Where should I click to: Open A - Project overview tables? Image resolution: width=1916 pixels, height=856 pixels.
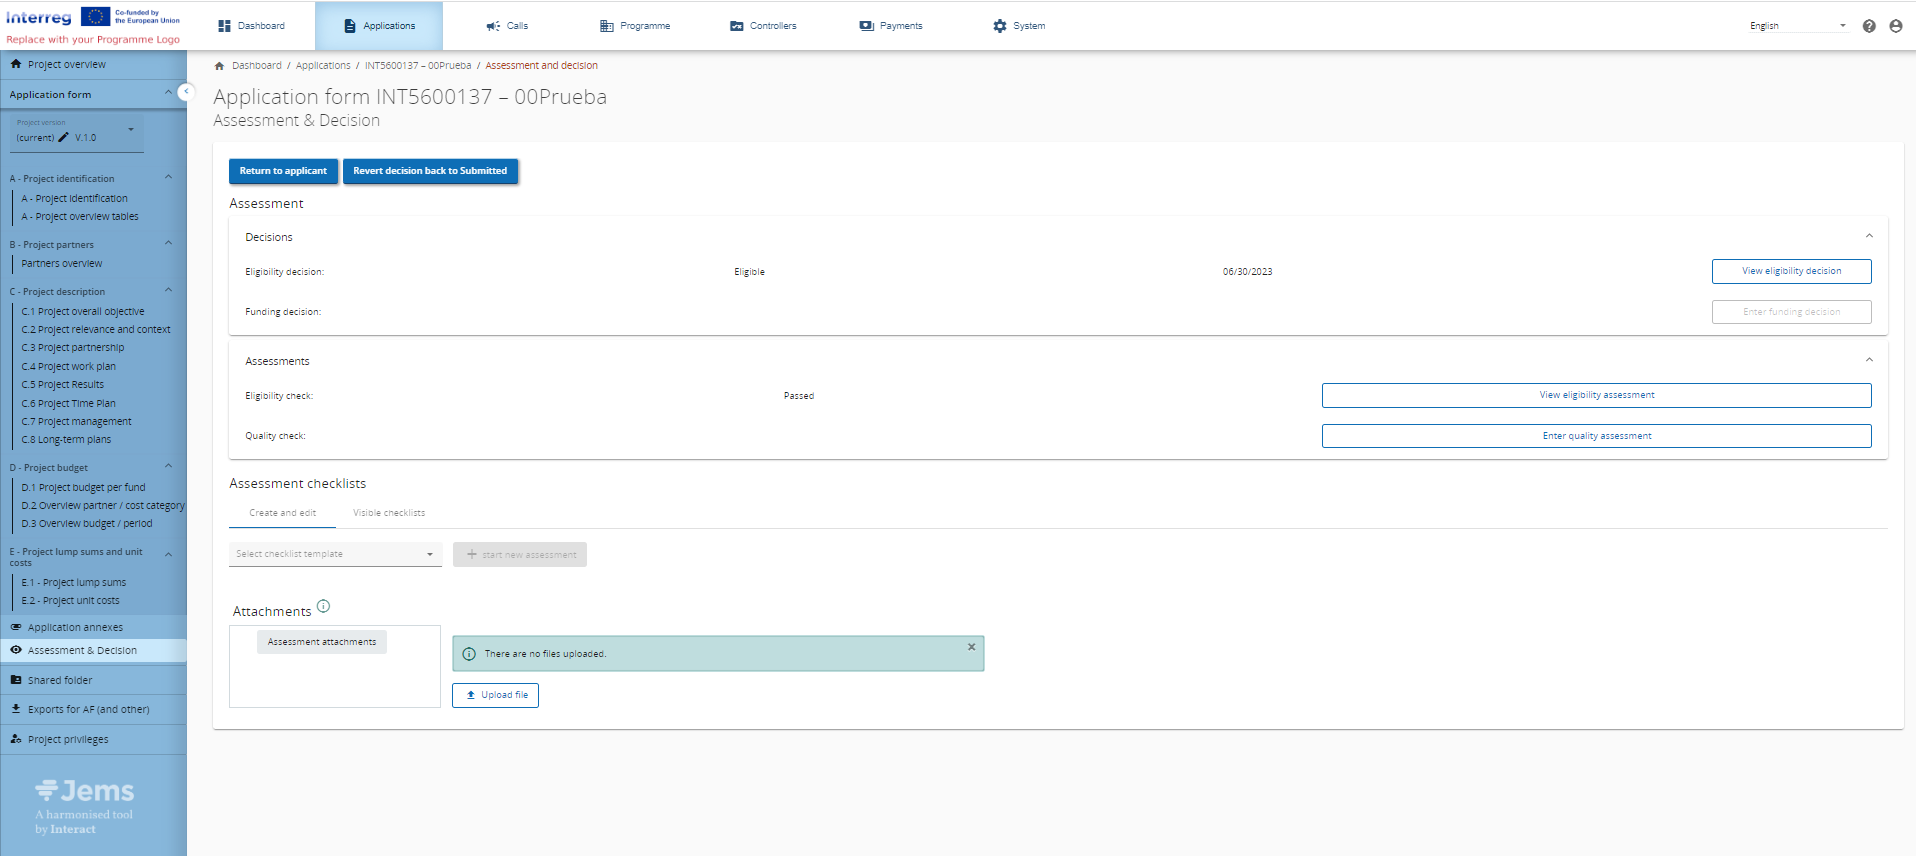(x=80, y=216)
